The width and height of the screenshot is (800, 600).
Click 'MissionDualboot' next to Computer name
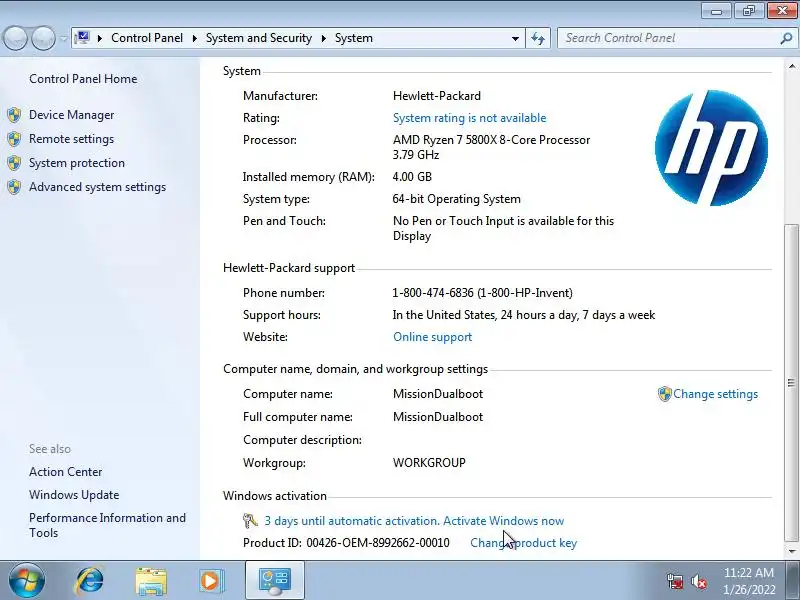(438, 394)
